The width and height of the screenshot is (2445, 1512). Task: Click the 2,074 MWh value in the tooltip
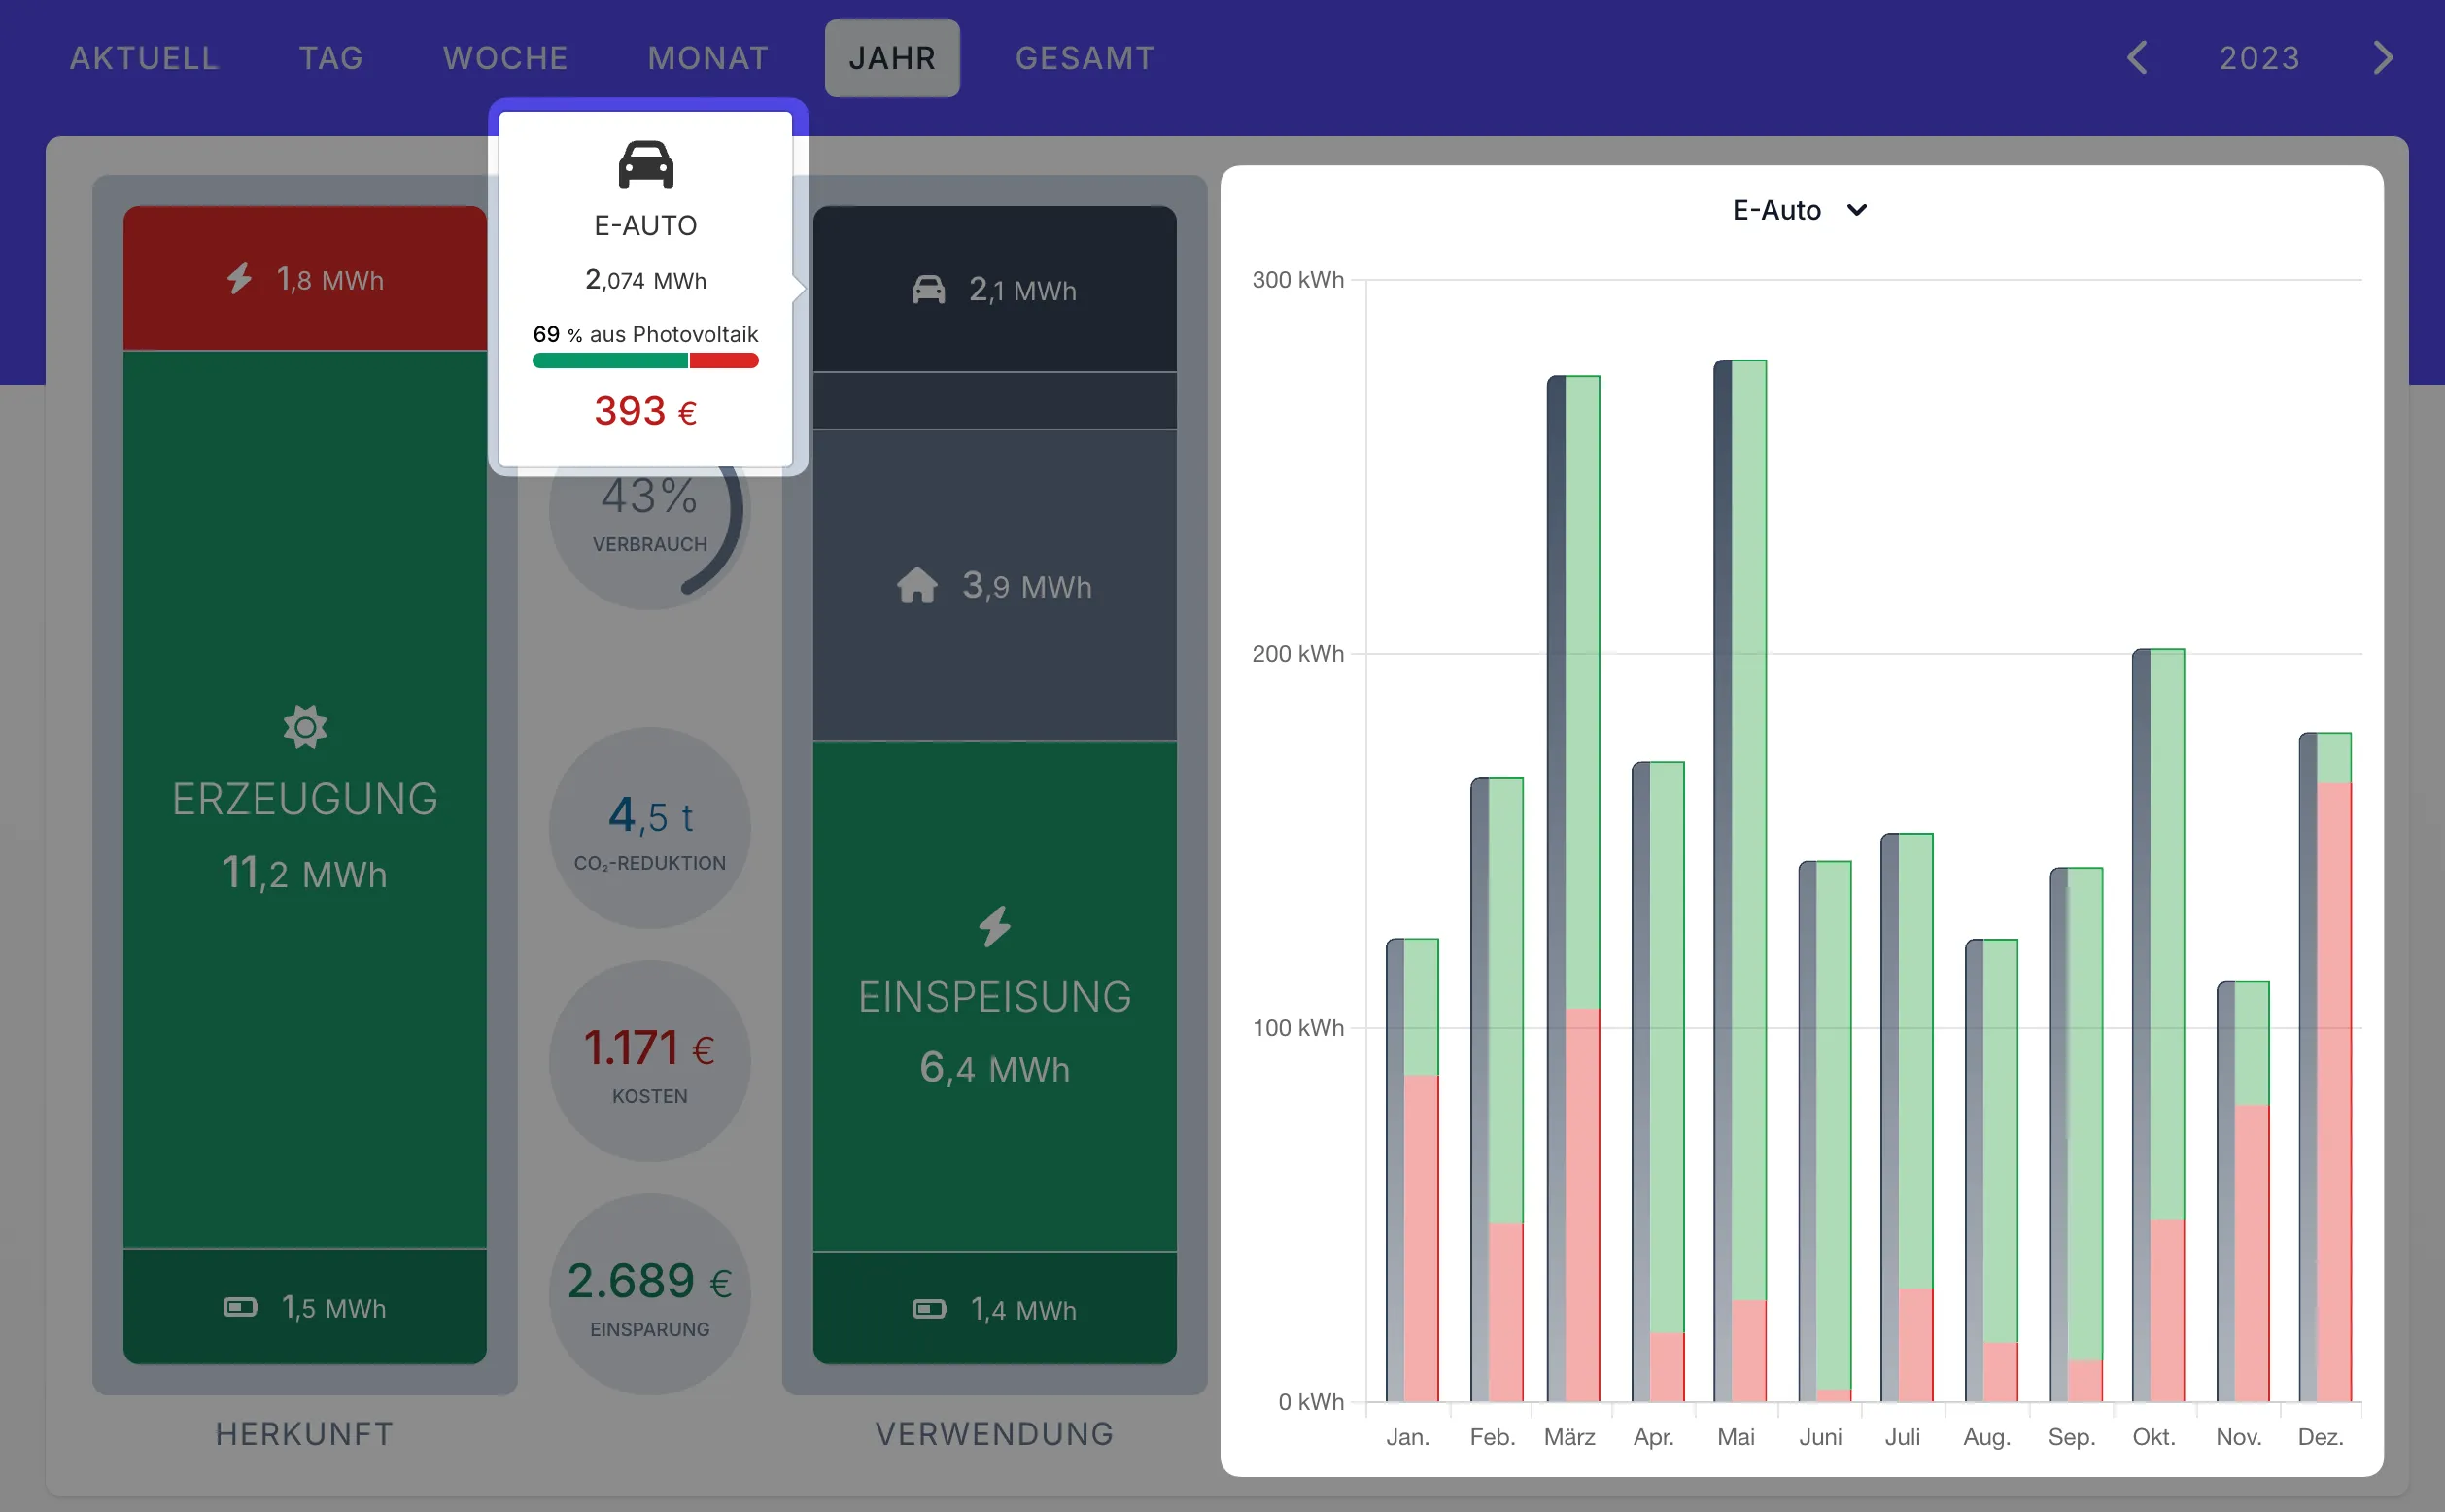[646, 280]
